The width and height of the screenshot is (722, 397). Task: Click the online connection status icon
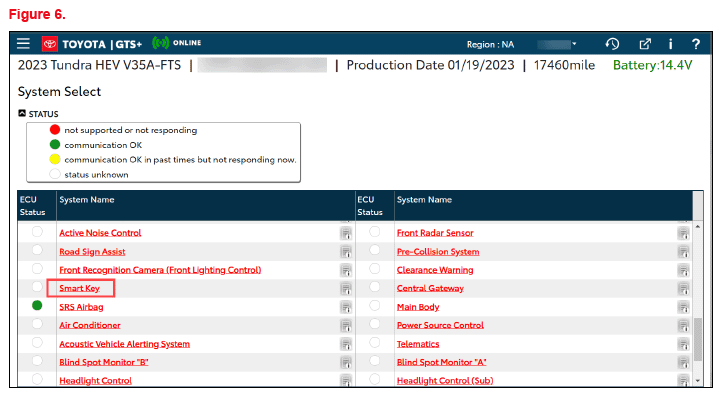point(161,43)
